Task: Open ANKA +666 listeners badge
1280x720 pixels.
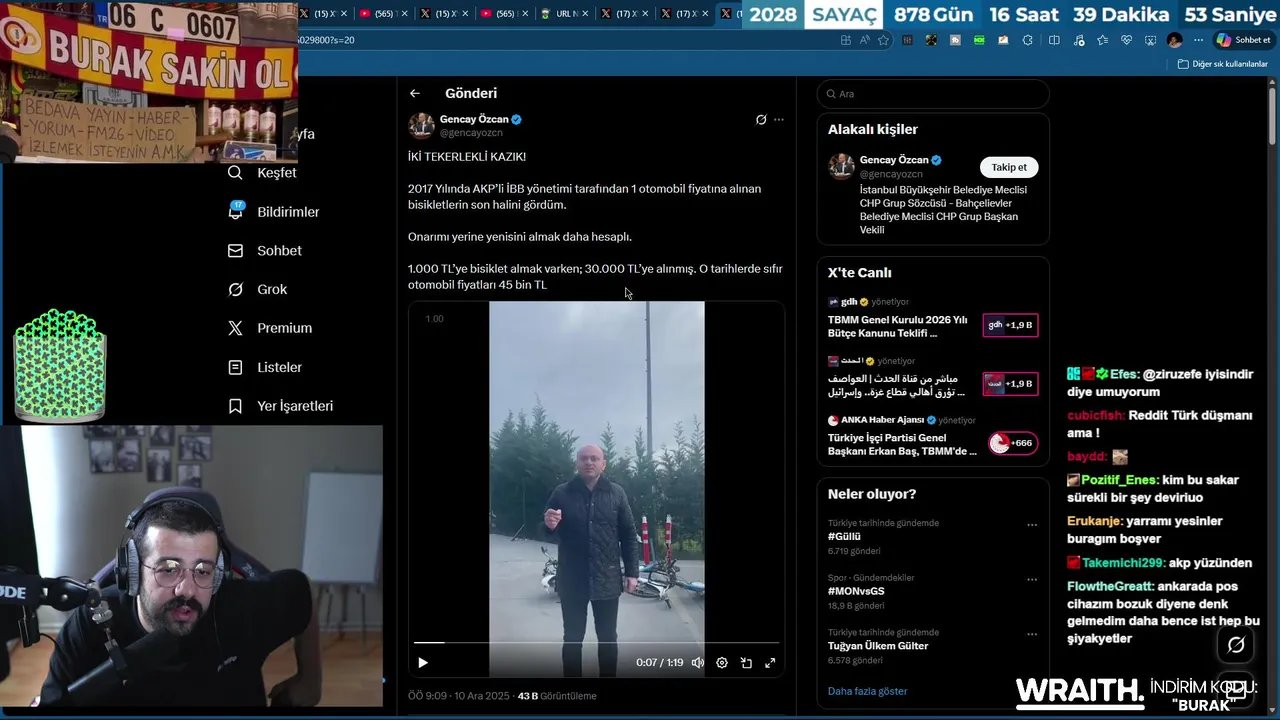Action: (1012, 443)
